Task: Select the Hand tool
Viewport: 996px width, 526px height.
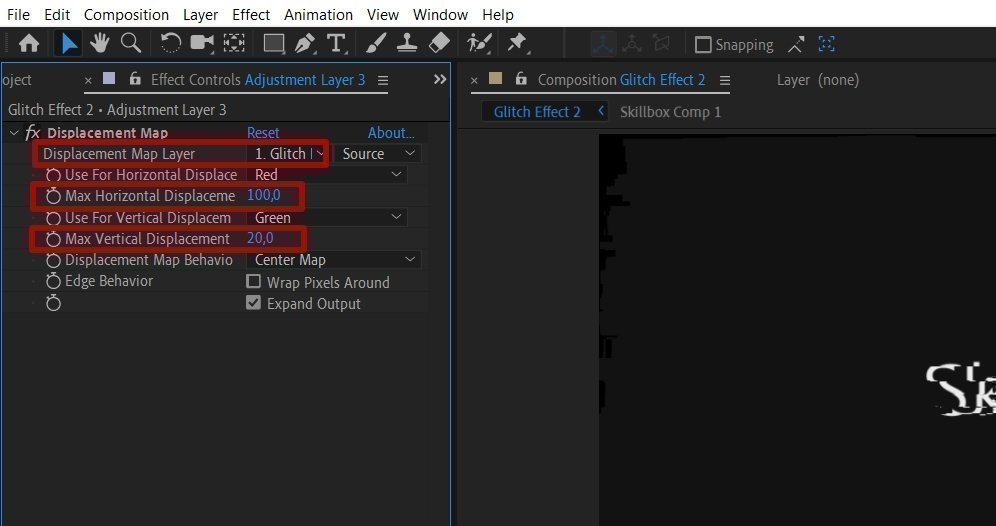Action: [99, 43]
